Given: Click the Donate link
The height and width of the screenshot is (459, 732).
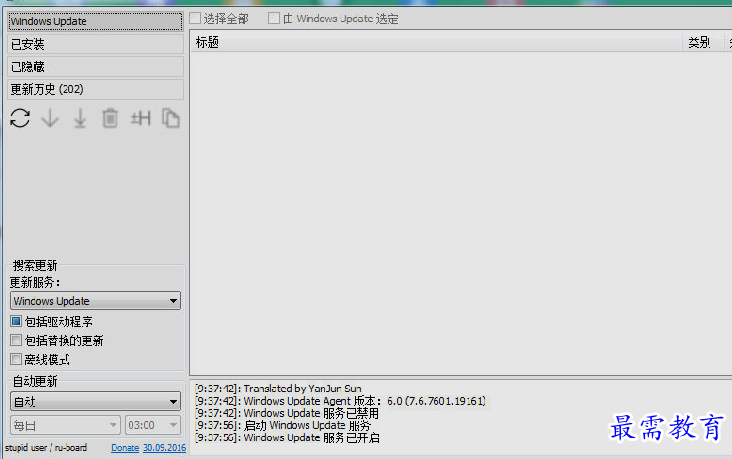Looking at the screenshot, I should coord(125,448).
